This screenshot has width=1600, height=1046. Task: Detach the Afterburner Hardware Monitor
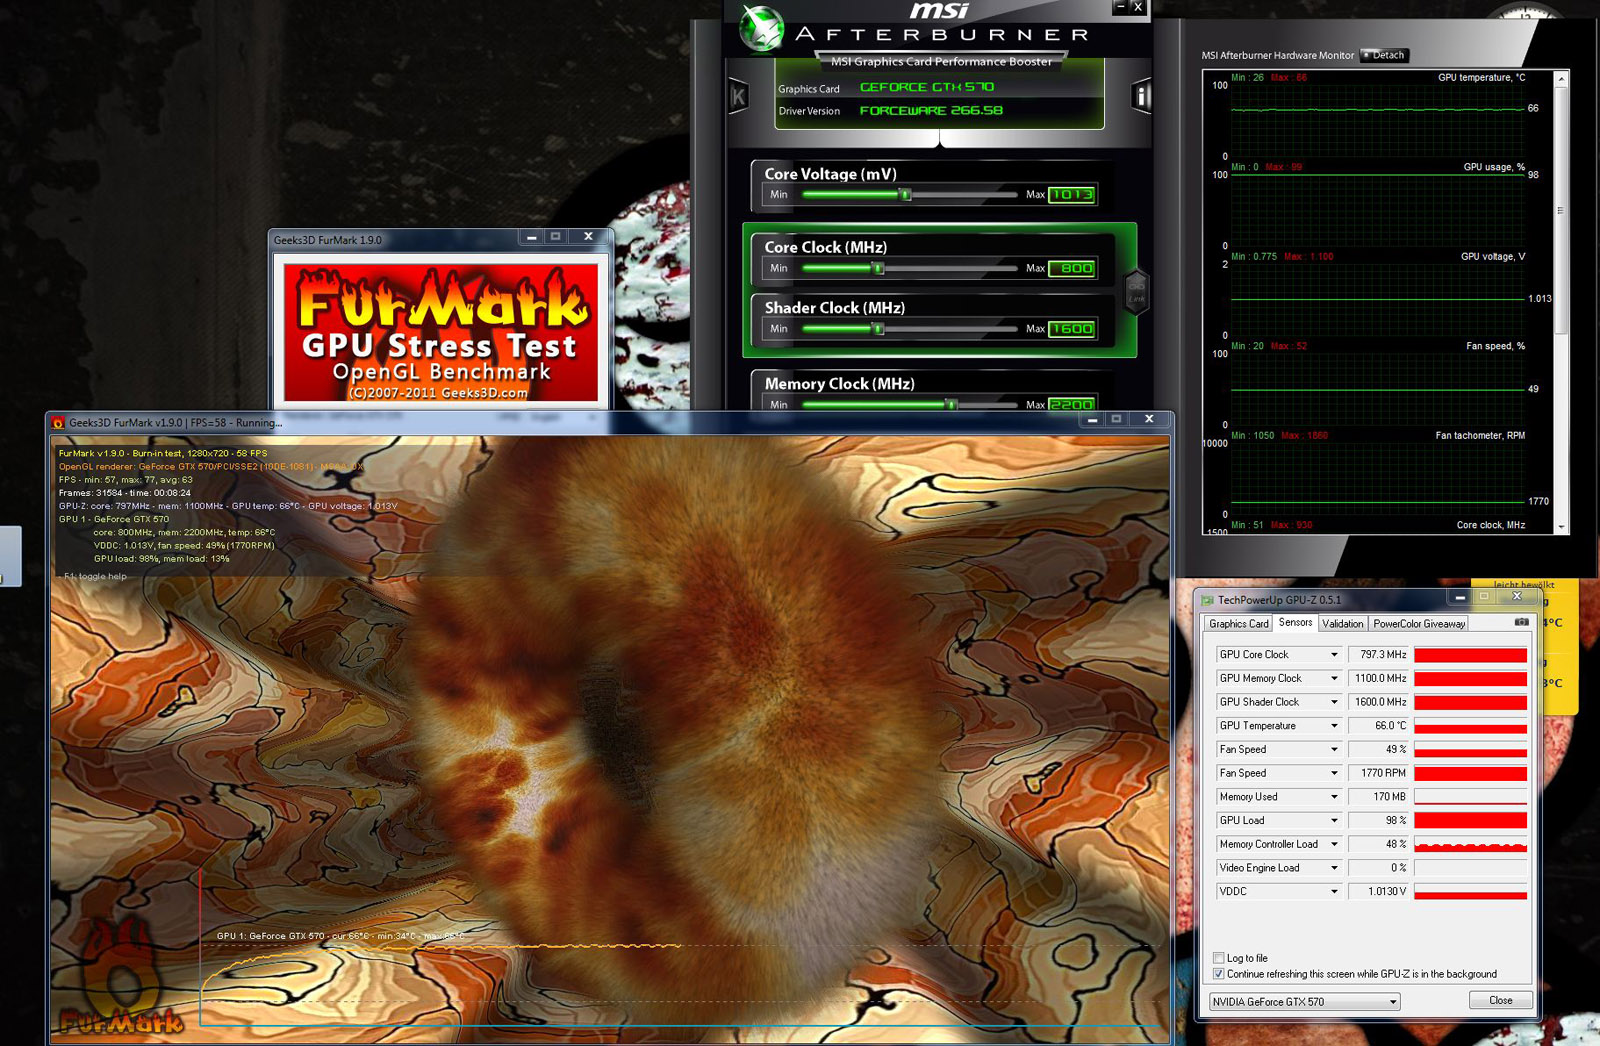pos(1384,55)
